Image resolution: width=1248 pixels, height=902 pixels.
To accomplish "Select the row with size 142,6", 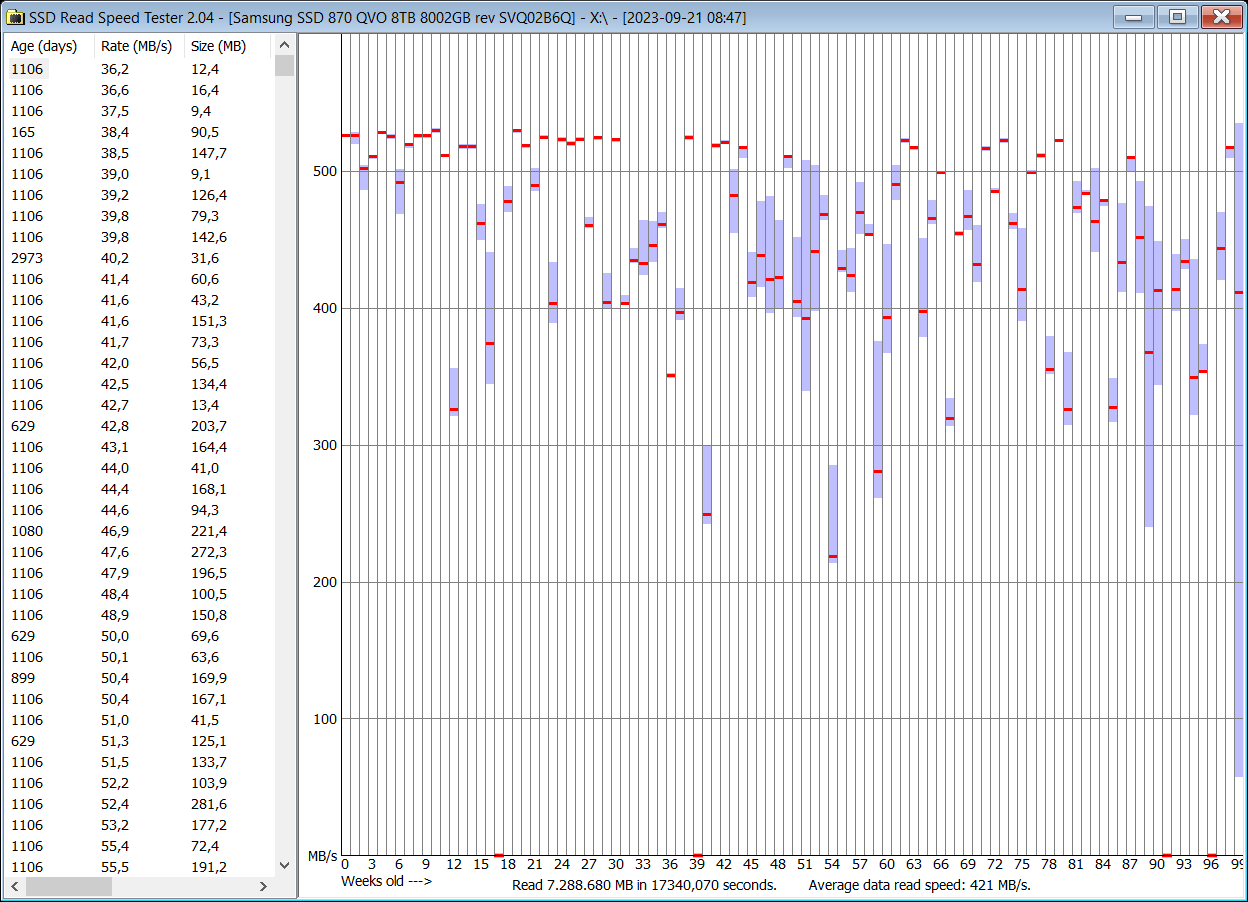I will [x=140, y=237].
